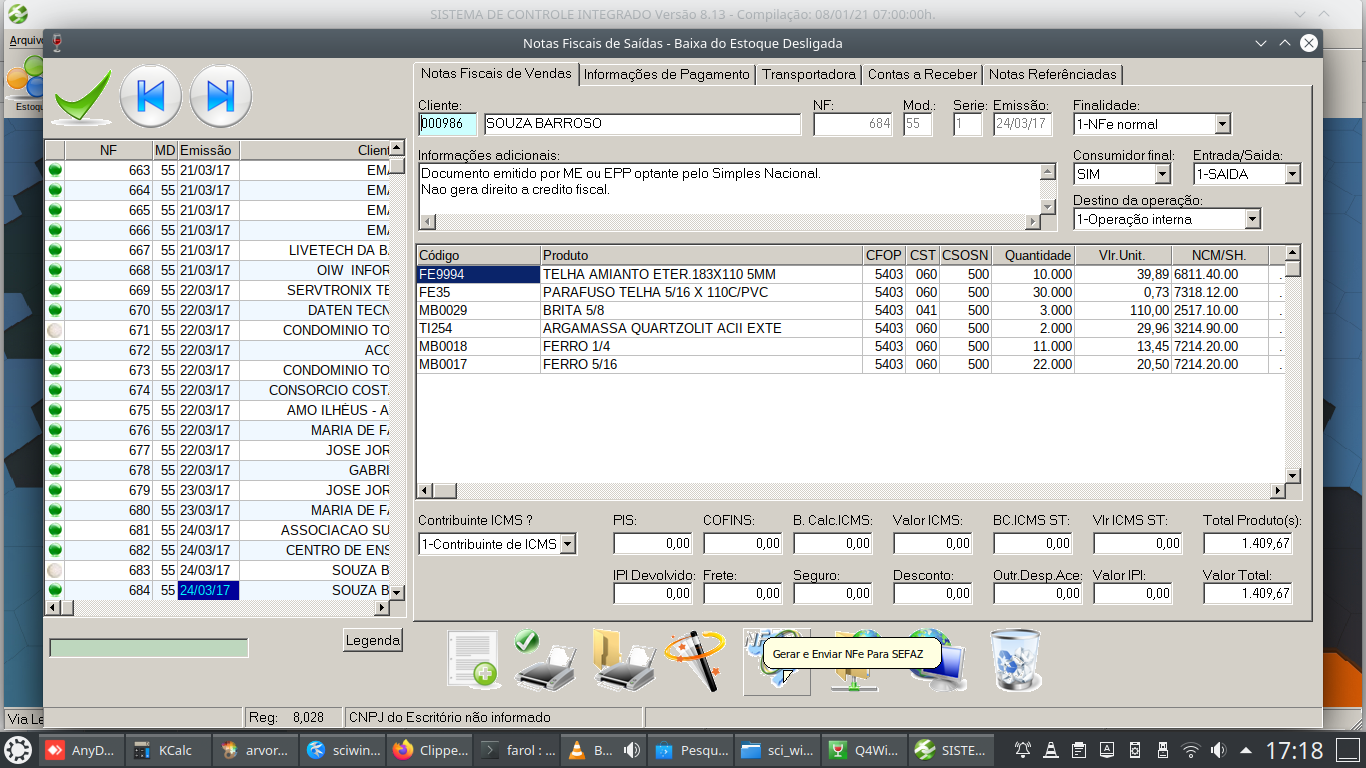Image resolution: width=1366 pixels, height=768 pixels.
Task: Go to the first record arrow button
Action: [150, 96]
